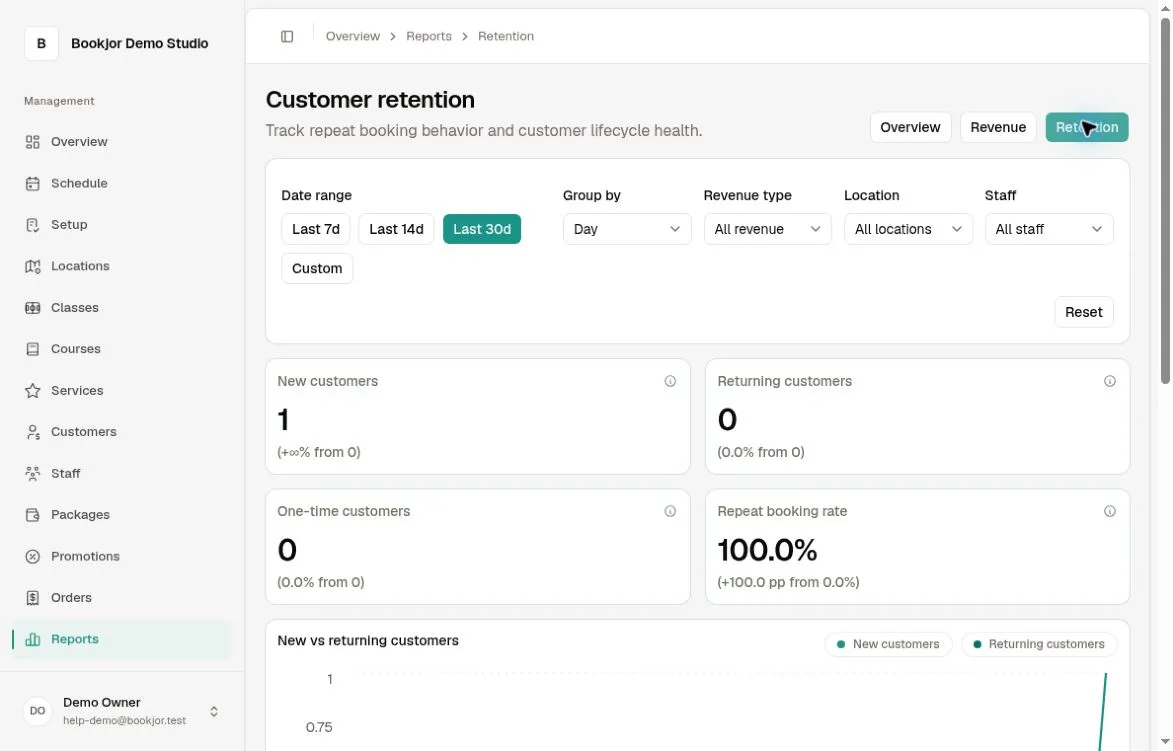Click the Bookjor B logo badge
The height and width of the screenshot is (751, 1173).
coord(41,43)
